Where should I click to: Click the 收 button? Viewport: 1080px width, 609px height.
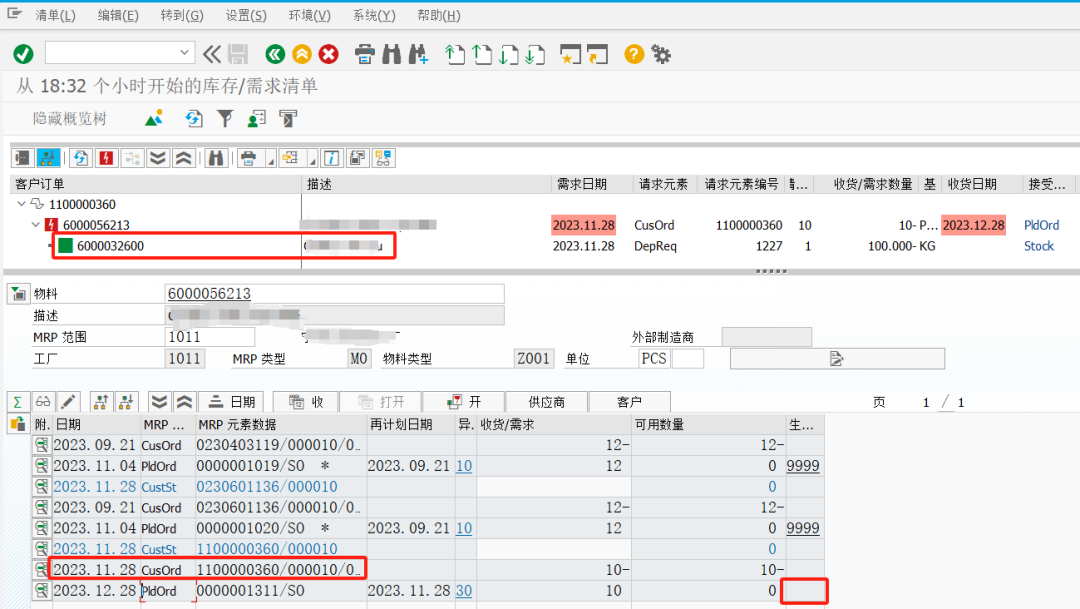[x=307, y=402]
